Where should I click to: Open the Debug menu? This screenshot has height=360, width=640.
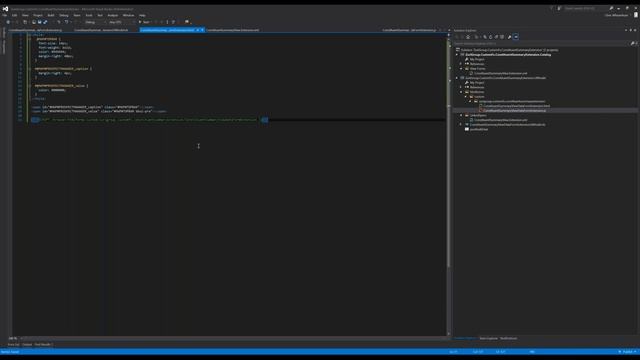tap(64, 15)
